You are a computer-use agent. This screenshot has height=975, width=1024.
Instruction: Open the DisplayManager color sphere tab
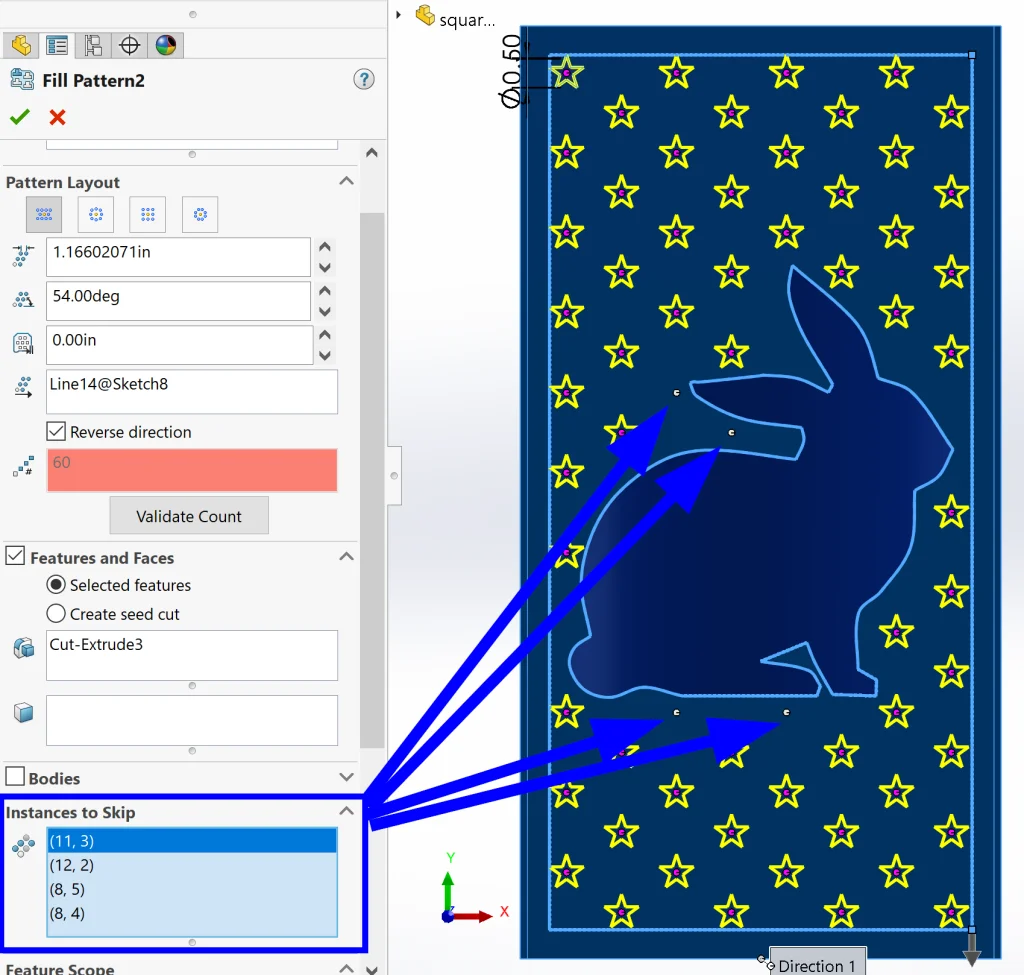pyautogui.click(x=166, y=45)
